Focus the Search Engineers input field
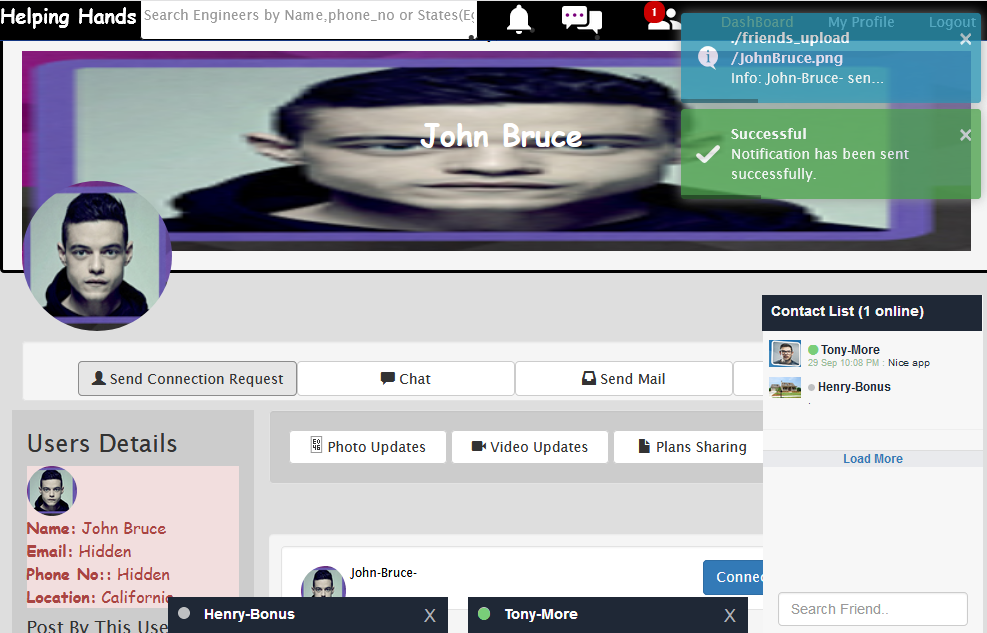987x633 pixels. point(309,20)
